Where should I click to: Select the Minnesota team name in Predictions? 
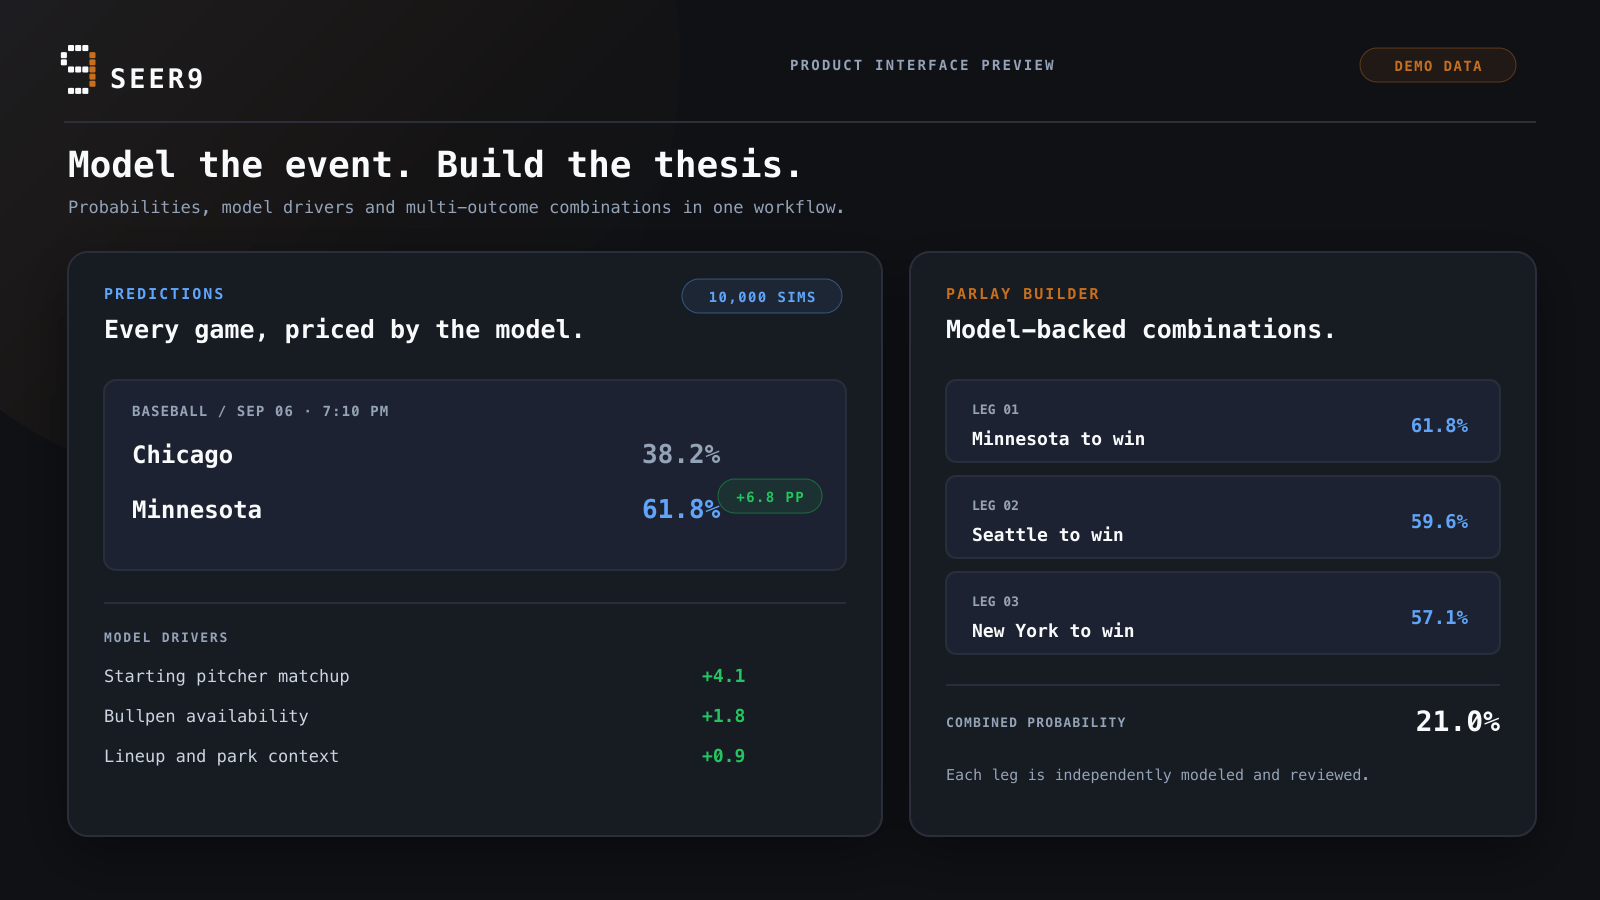click(197, 510)
